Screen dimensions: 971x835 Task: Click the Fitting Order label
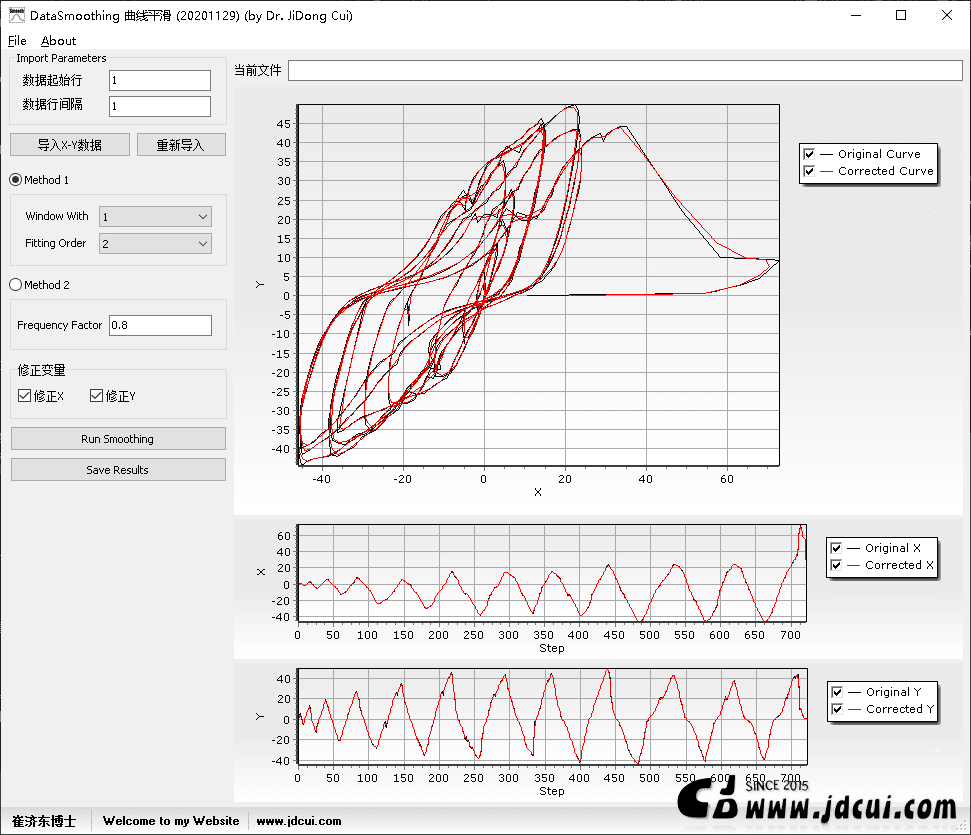coord(56,243)
